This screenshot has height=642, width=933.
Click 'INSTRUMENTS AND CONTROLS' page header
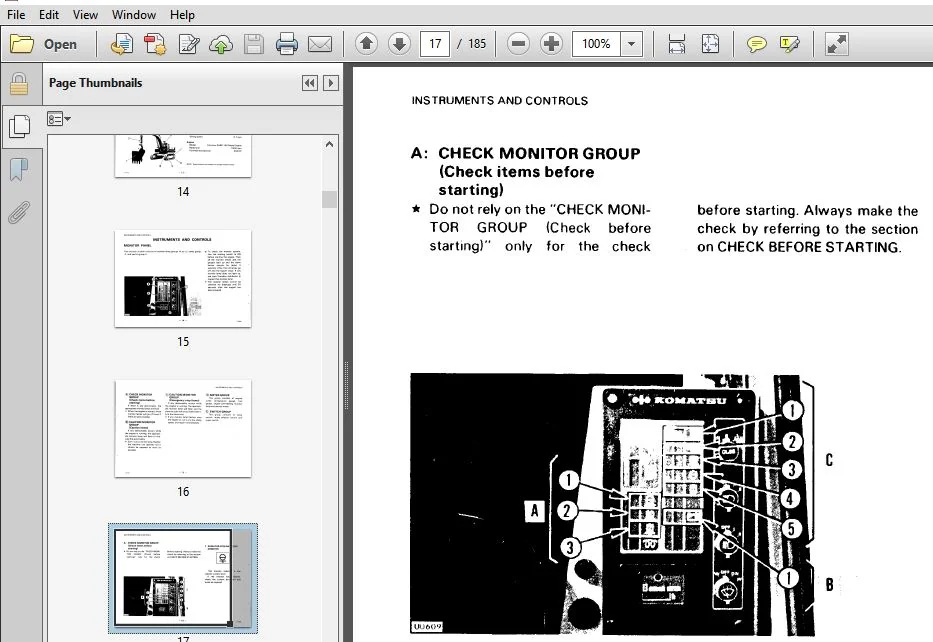pyautogui.click(x=500, y=101)
